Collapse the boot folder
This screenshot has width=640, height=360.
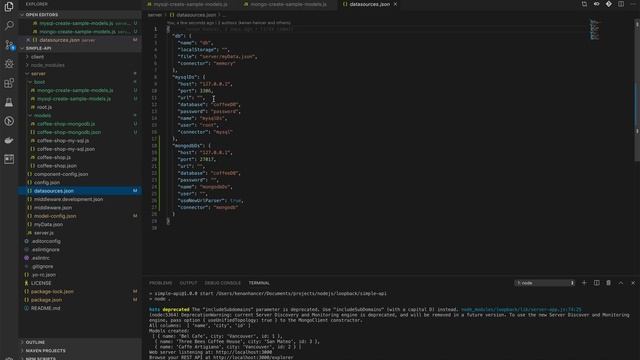[x=39, y=82]
